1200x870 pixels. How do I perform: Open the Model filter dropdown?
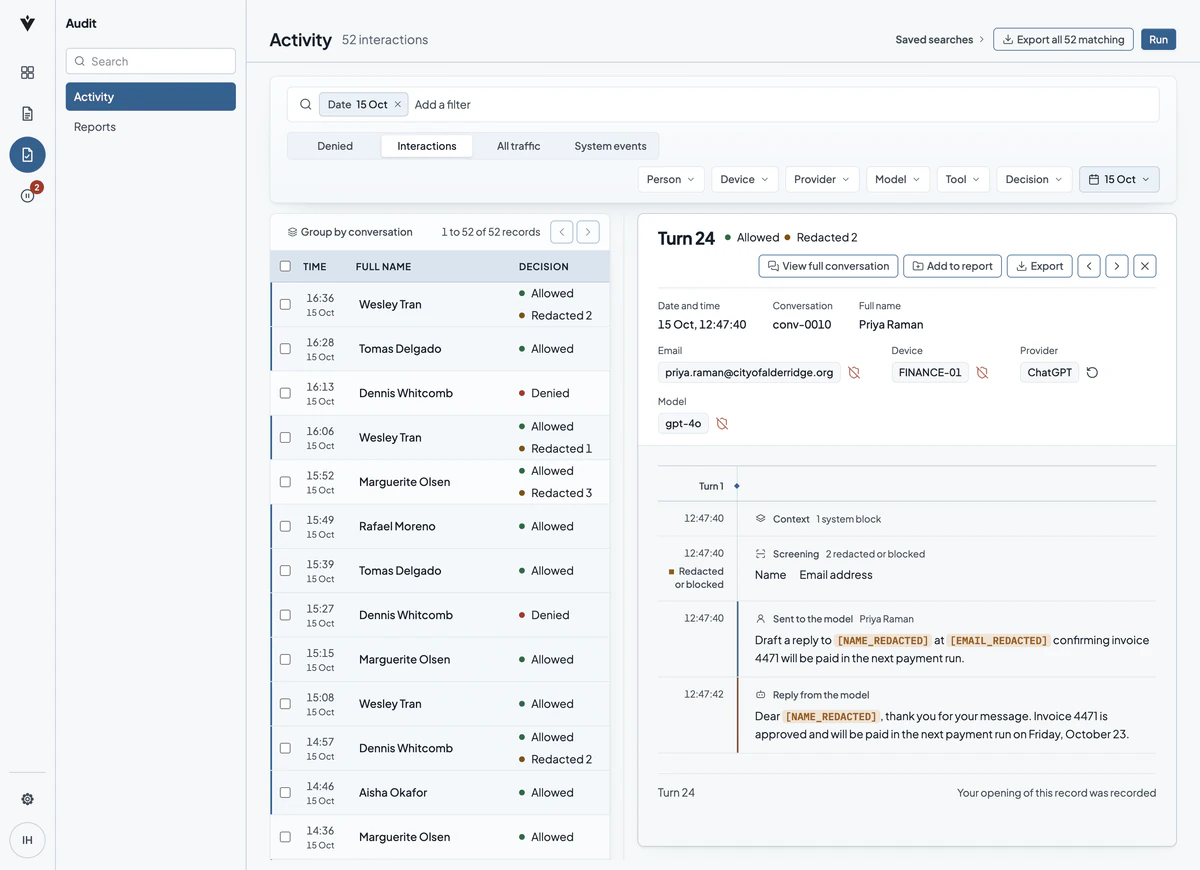898,180
